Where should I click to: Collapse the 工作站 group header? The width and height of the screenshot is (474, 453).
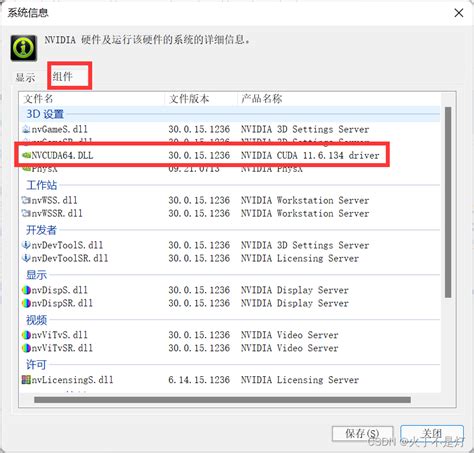(x=42, y=185)
